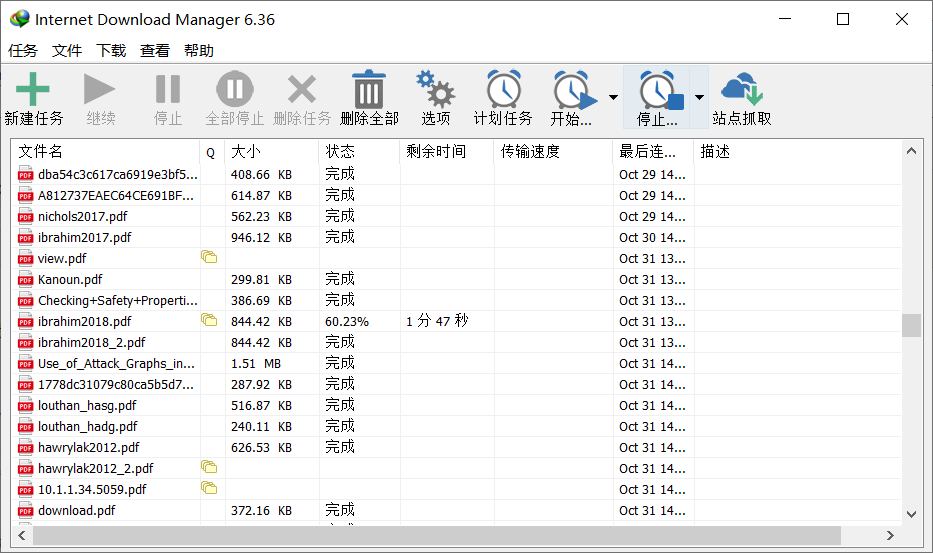
Task: Sort by the 剩余时间 column header
Action: pos(446,152)
